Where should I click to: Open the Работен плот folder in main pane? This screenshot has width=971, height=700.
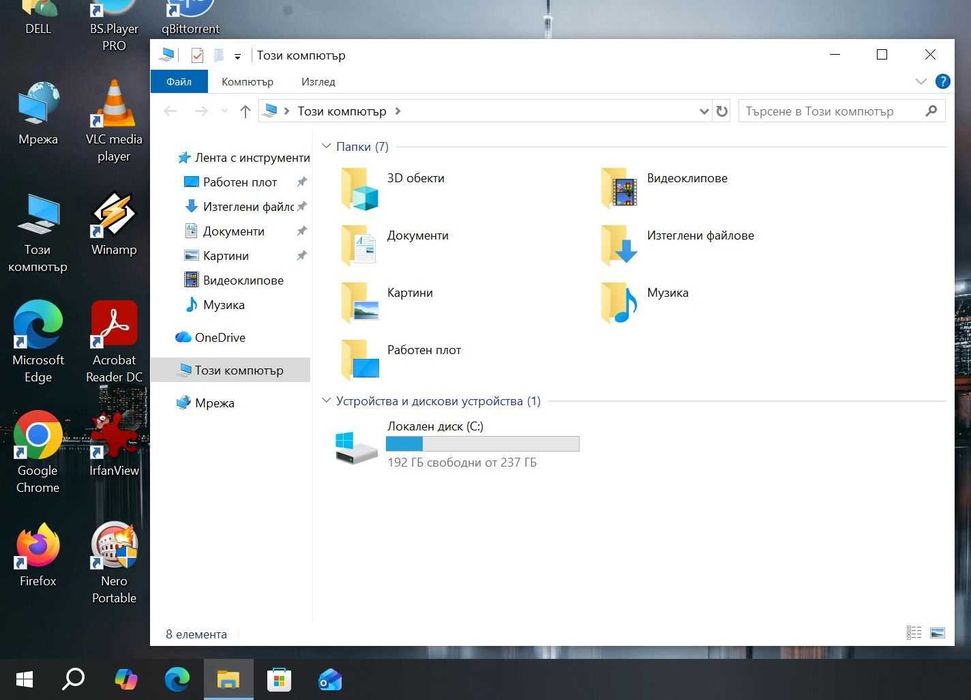pos(401,359)
